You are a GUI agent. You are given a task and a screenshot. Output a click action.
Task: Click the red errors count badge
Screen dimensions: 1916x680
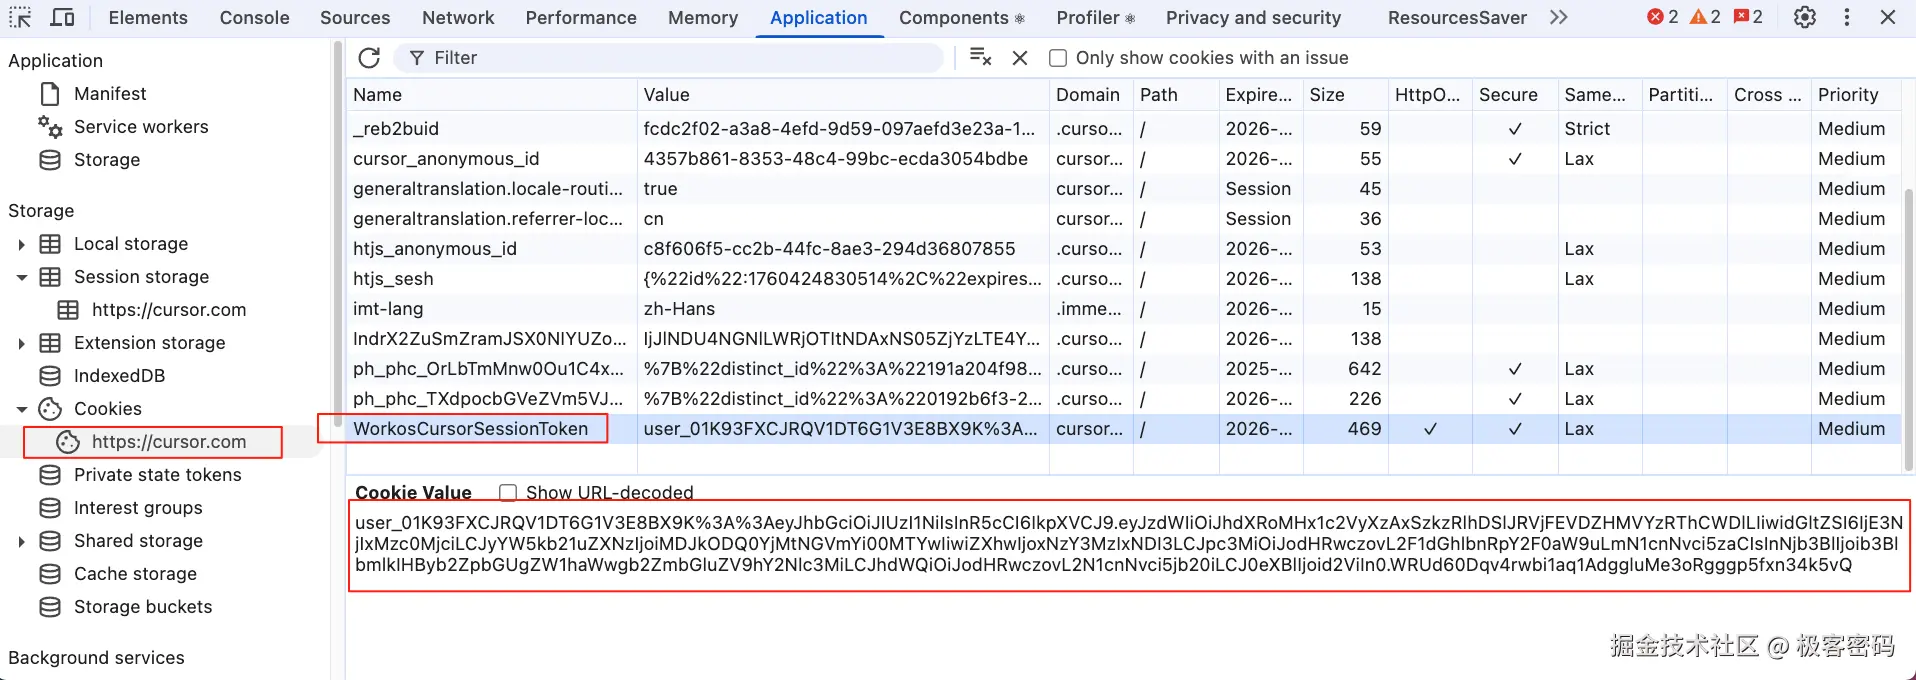[1663, 17]
